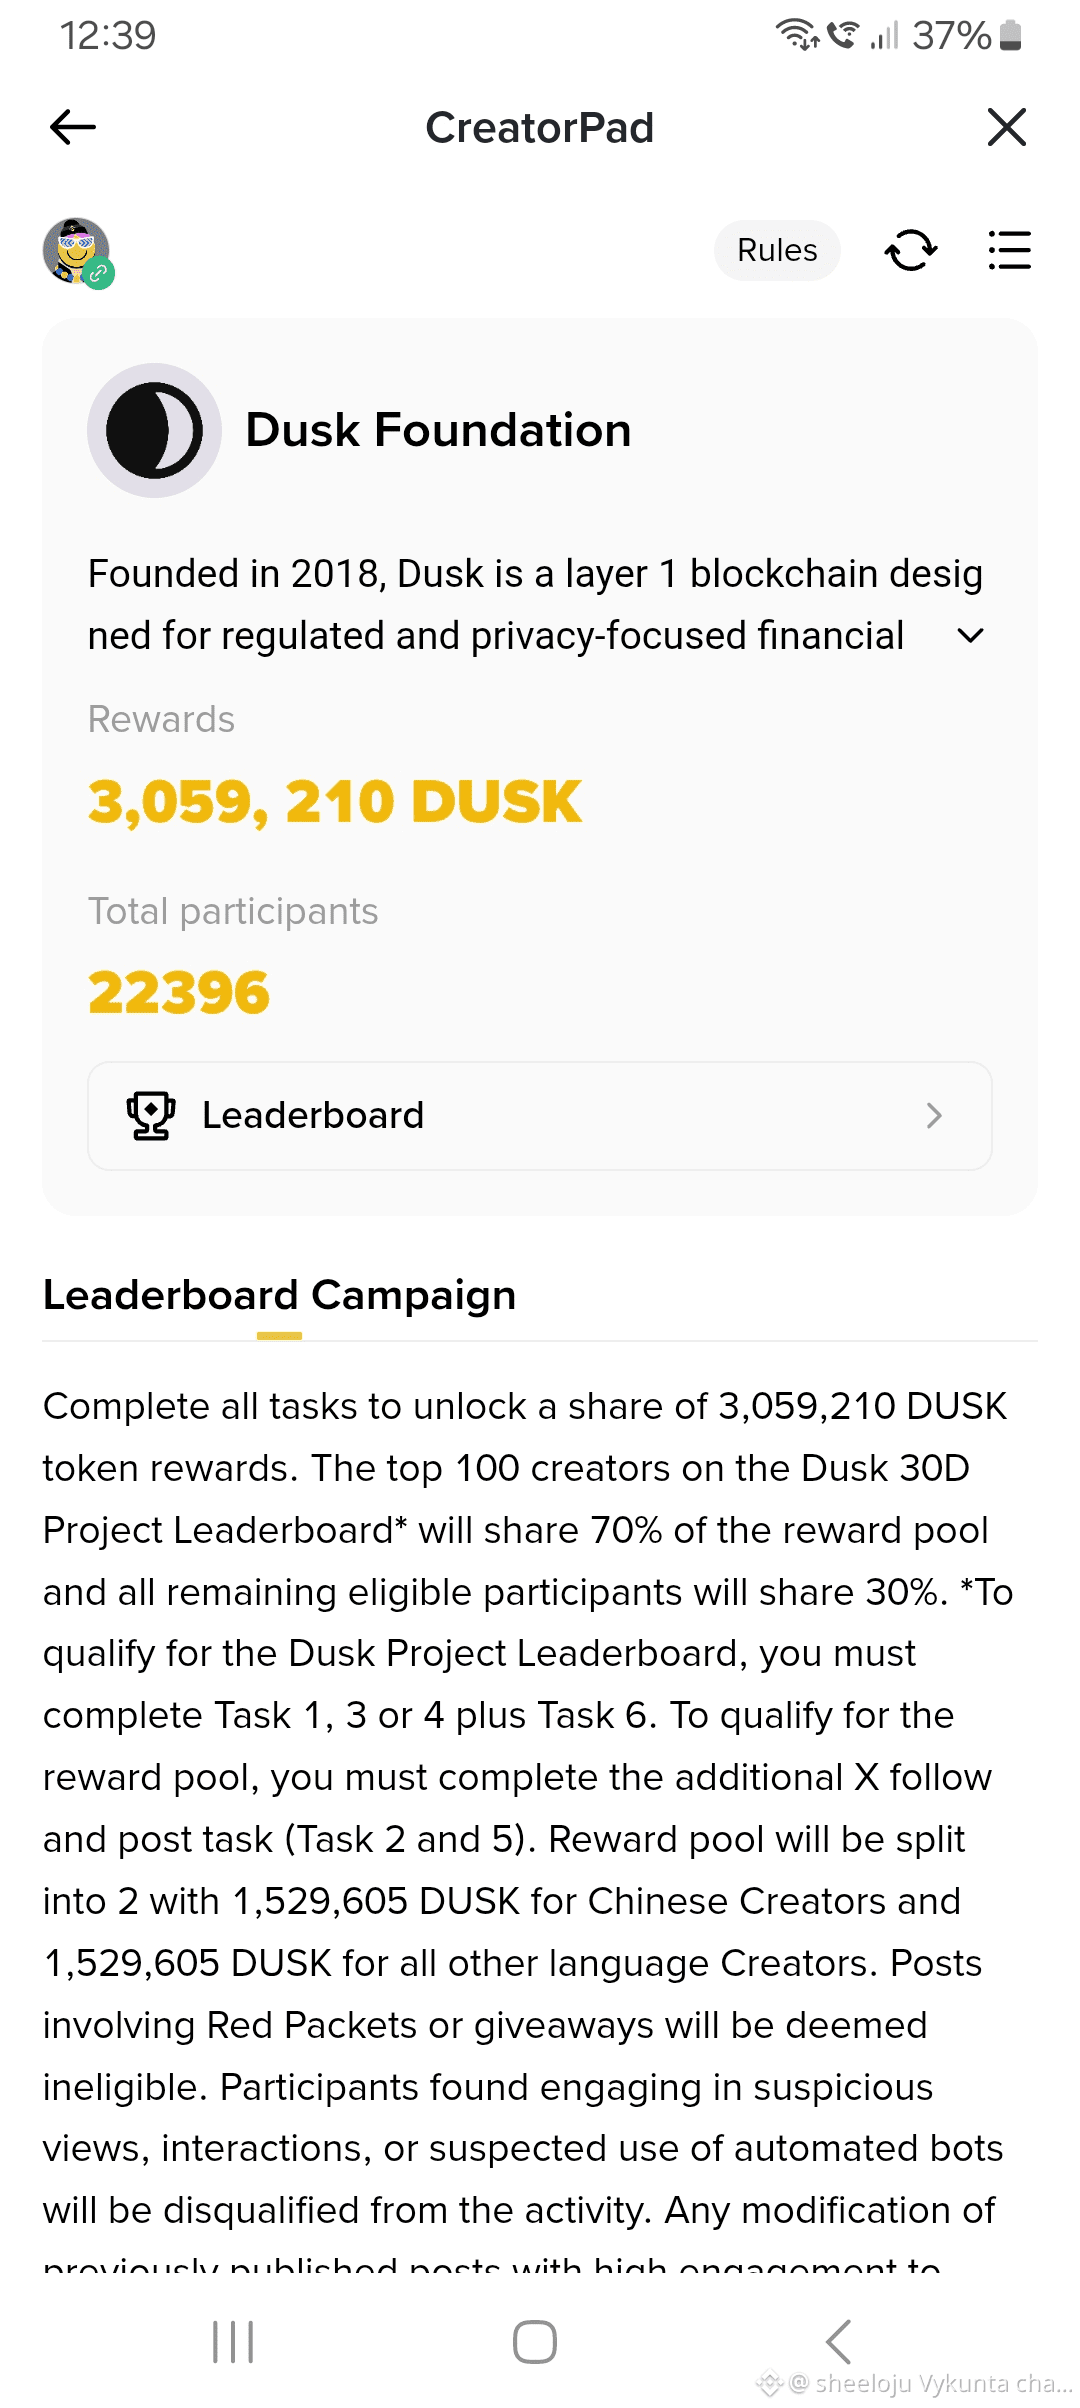The height and width of the screenshot is (2408, 1080).
Task: Open the profile avatar with link badge
Action: tap(77, 252)
